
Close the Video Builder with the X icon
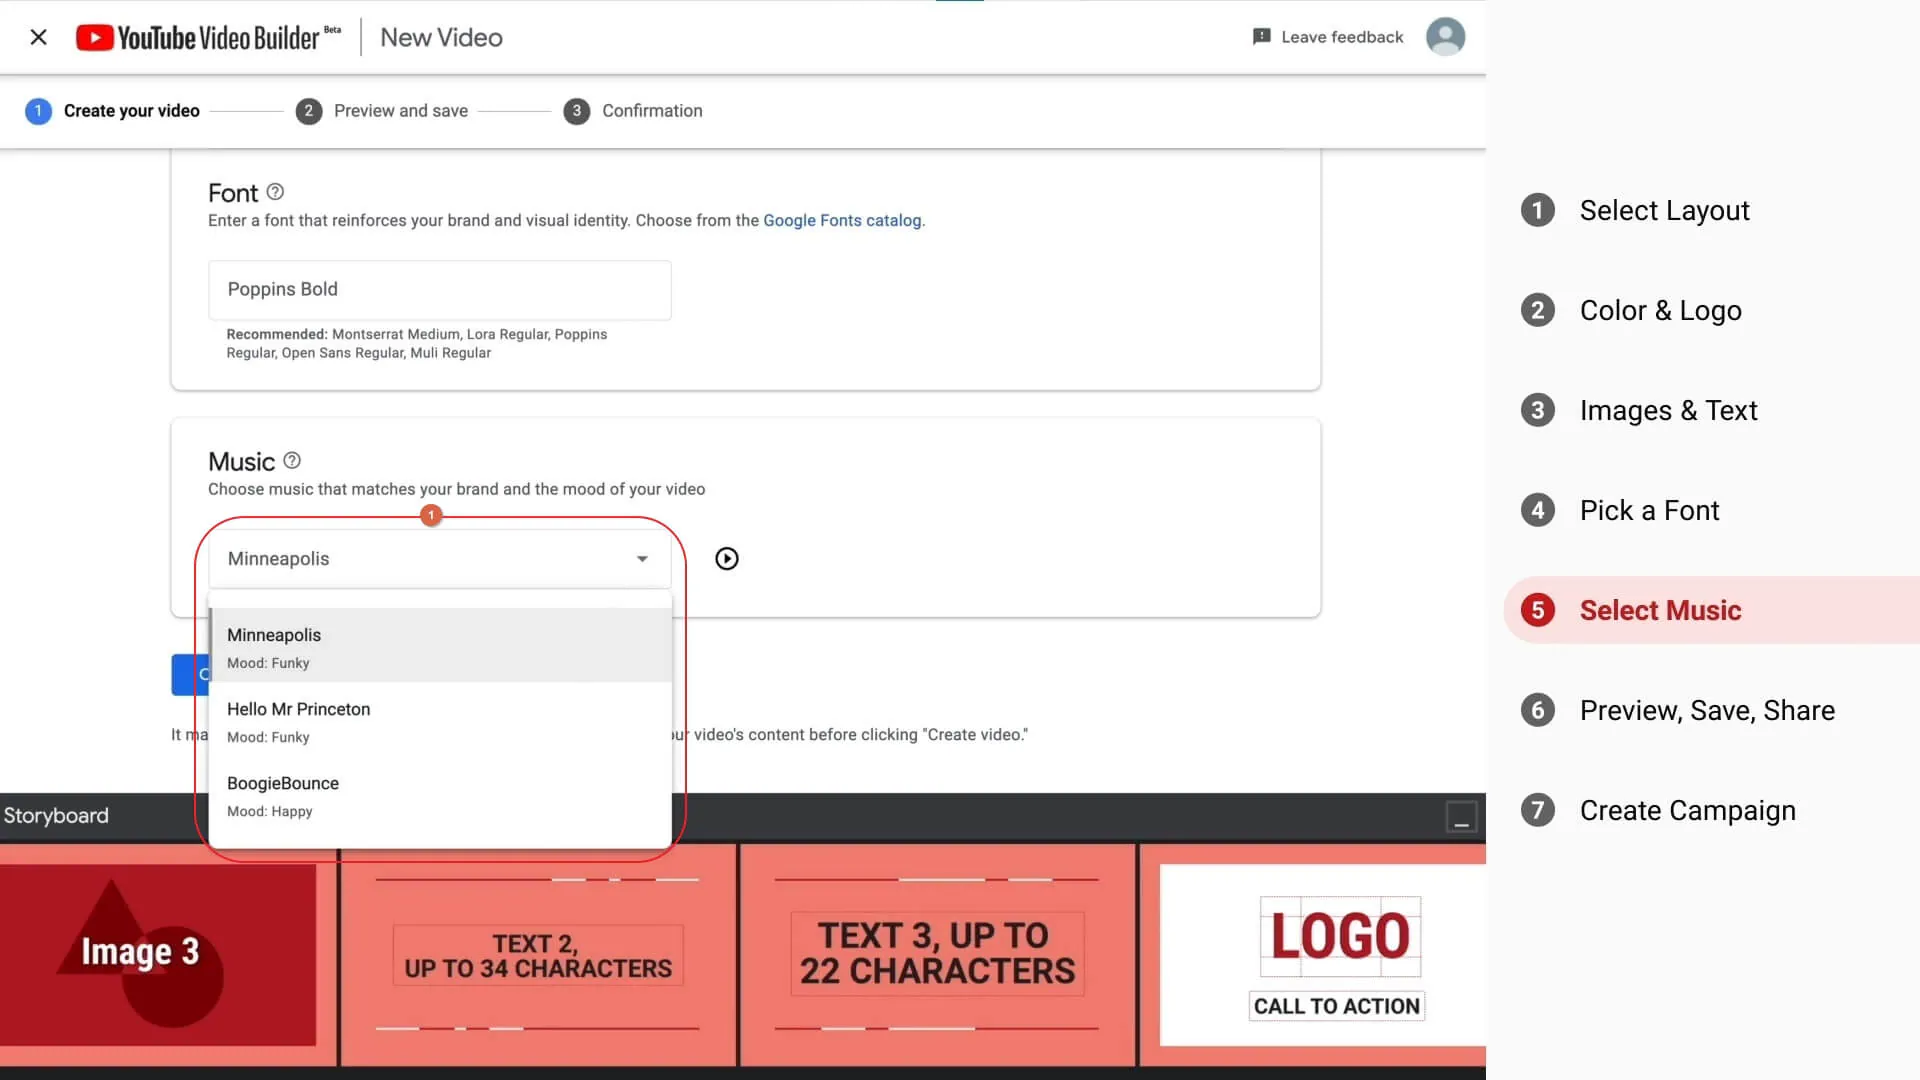coord(39,37)
